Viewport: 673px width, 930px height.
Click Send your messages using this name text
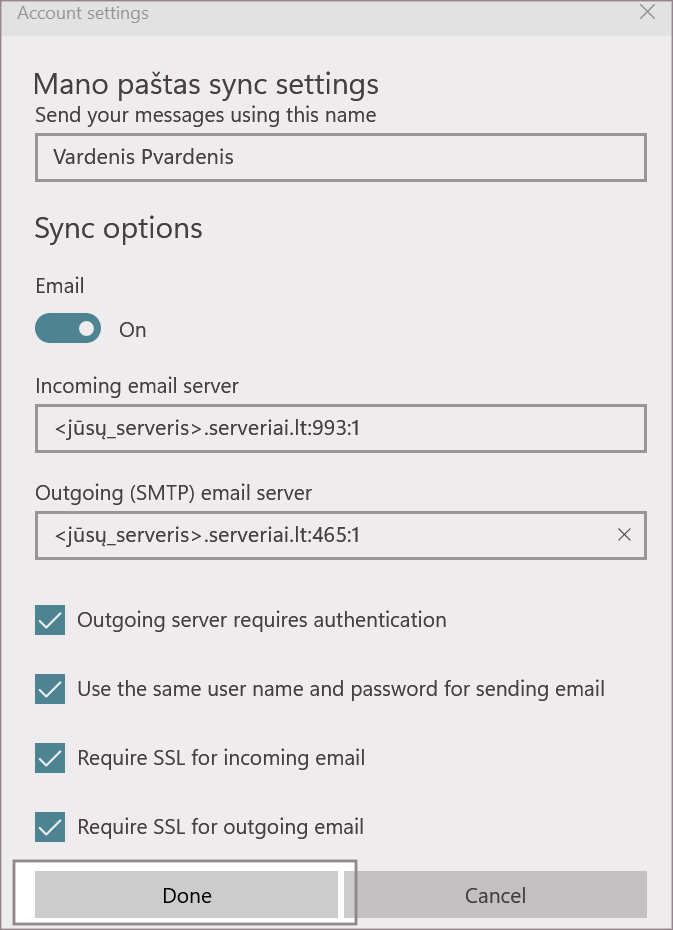click(x=205, y=115)
